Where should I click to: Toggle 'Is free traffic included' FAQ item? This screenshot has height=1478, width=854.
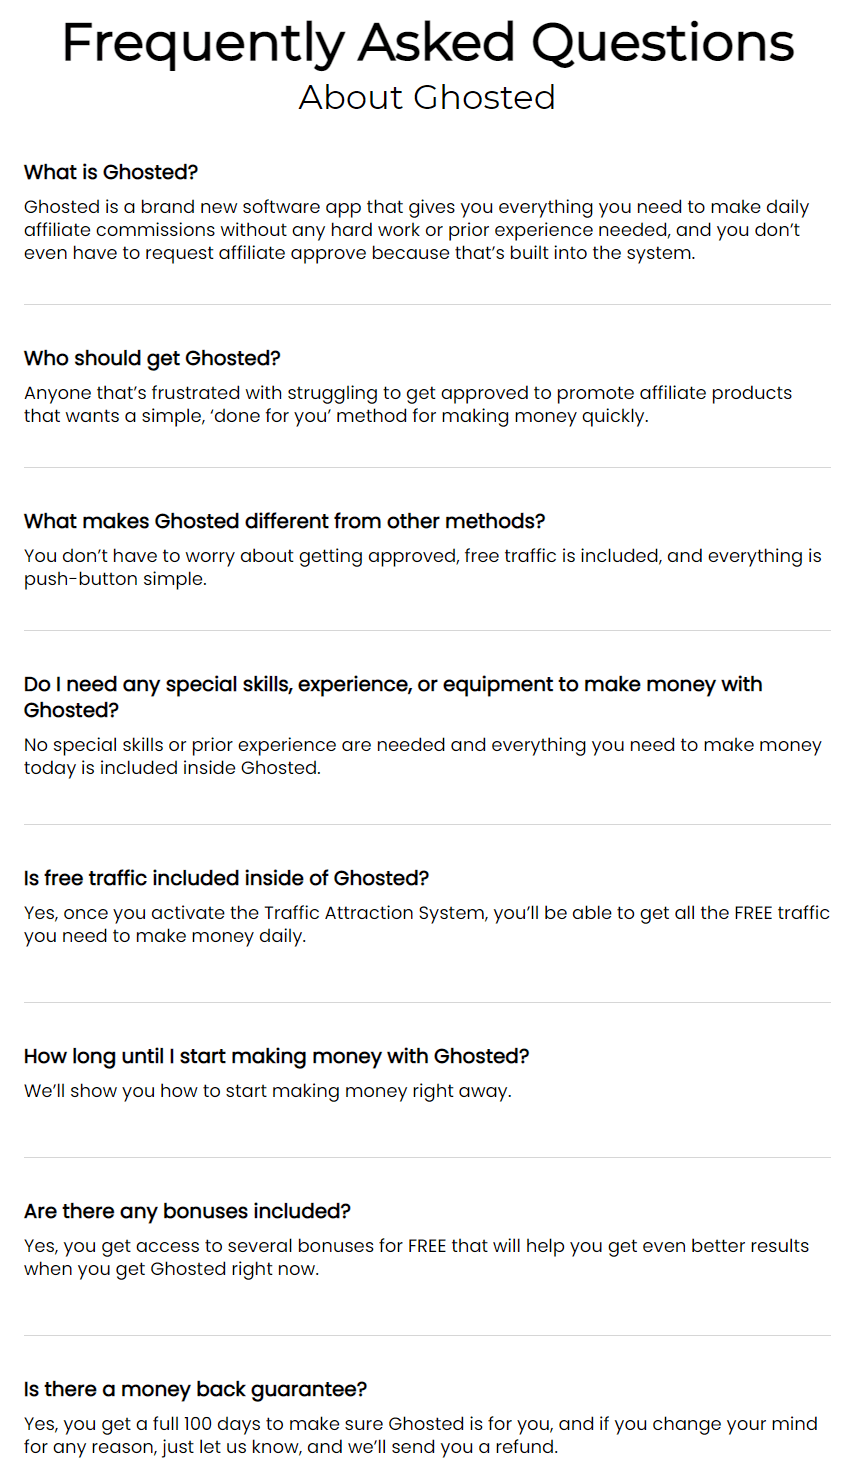pos(226,878)
